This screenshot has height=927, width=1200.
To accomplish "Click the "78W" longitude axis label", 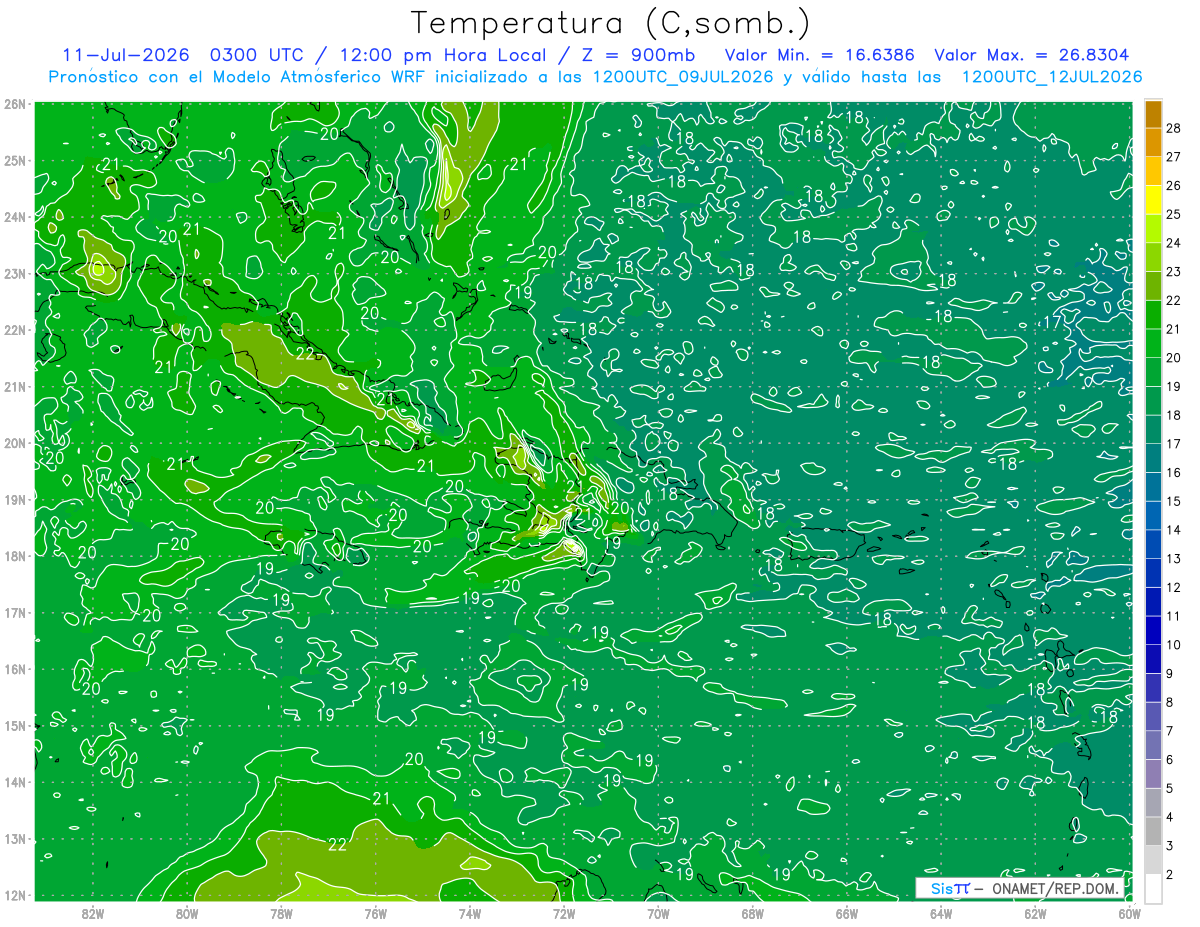I will coord(282,913).
